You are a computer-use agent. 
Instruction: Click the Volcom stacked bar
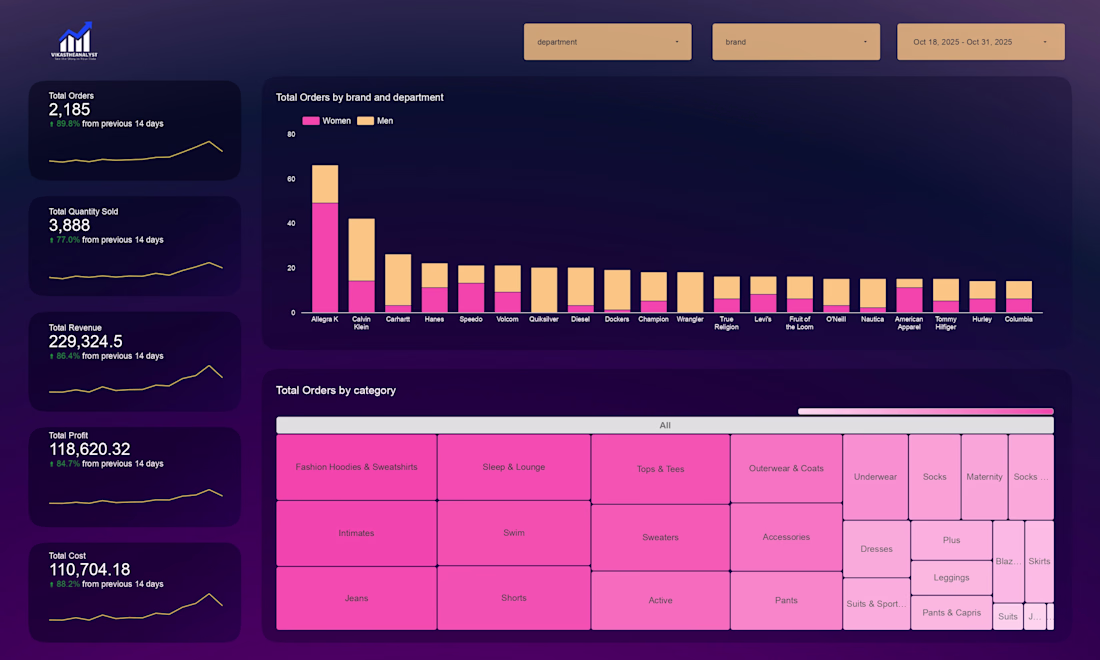click(507, 289)
